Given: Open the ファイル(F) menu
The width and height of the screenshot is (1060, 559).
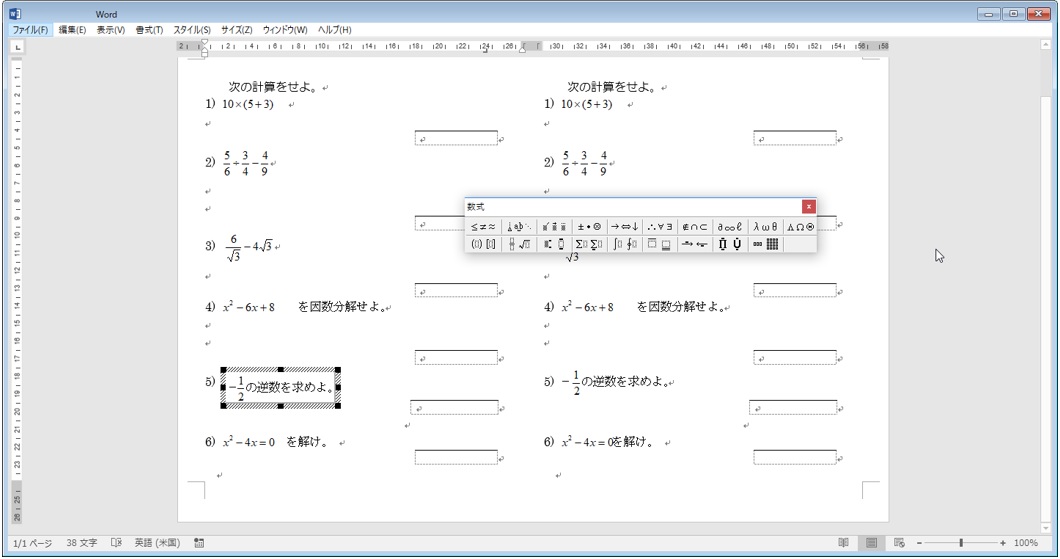Looking at the screenshot, I should (x=30, y=30).
